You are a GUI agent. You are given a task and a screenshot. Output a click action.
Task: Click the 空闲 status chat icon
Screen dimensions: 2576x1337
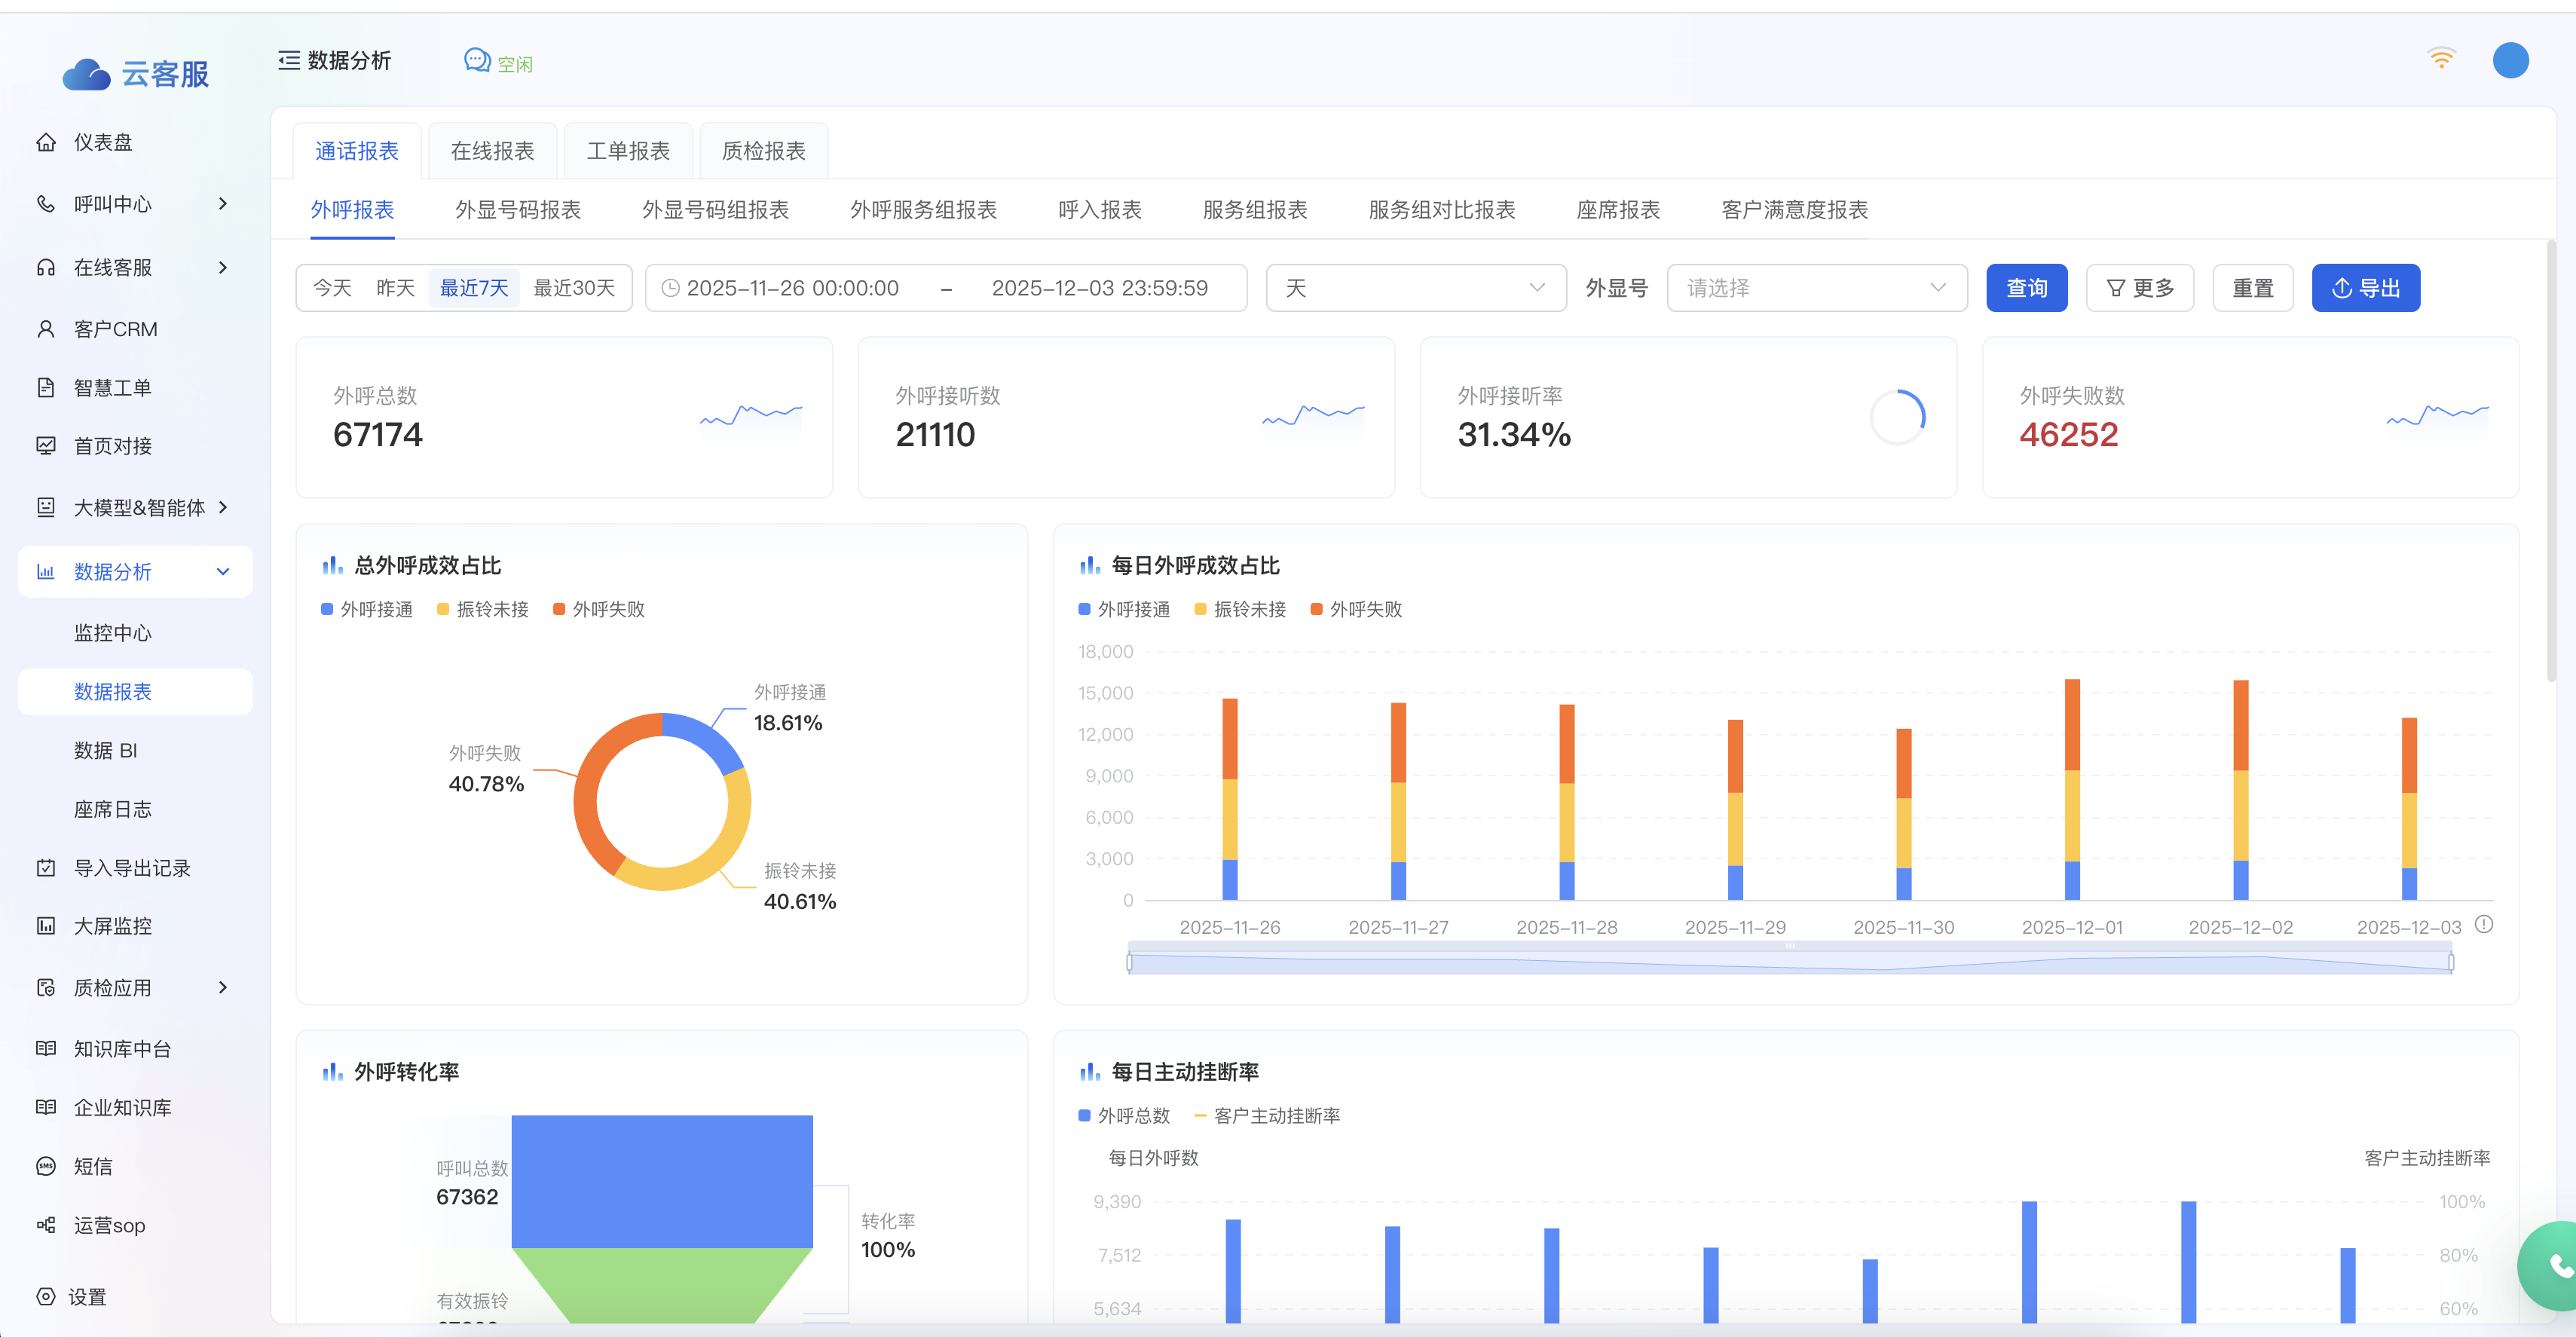tap(477, 61)
